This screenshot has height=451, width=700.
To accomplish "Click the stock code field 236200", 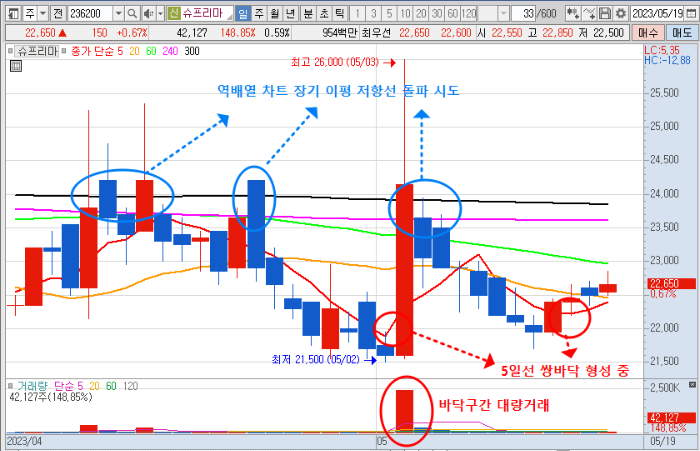I will click(90, 14).
